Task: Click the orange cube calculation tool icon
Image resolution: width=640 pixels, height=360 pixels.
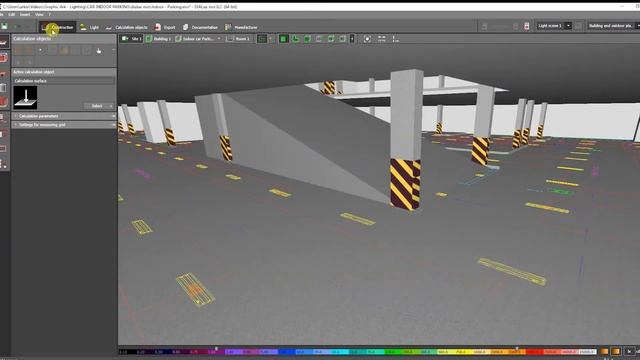Action: tap(64, 50)
